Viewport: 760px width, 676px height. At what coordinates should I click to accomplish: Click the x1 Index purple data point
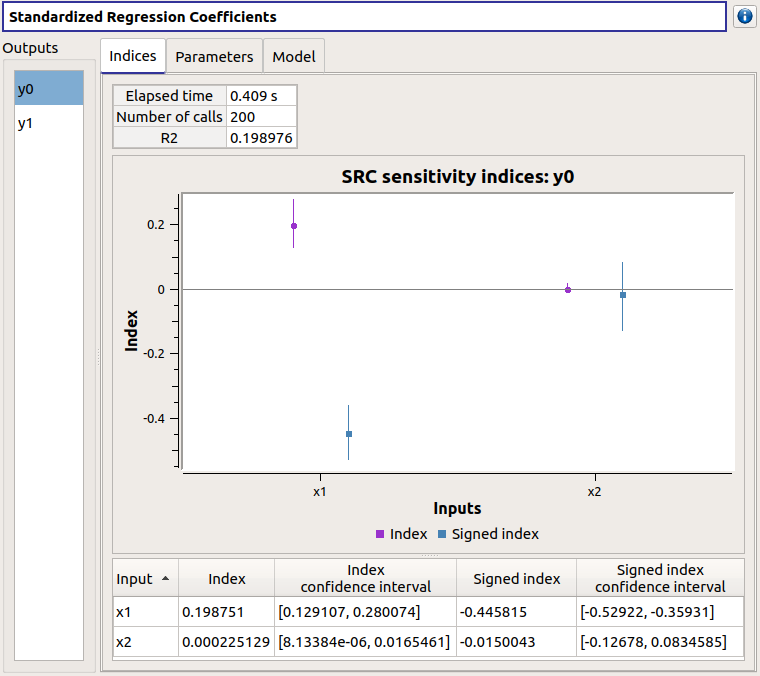[x=294, y=226]
